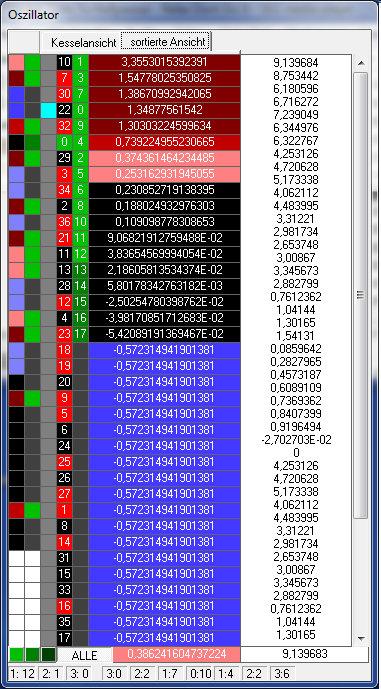Select the sortierte Ansicht tab
This screenshot has width=381, height=689.
(167, 42)
